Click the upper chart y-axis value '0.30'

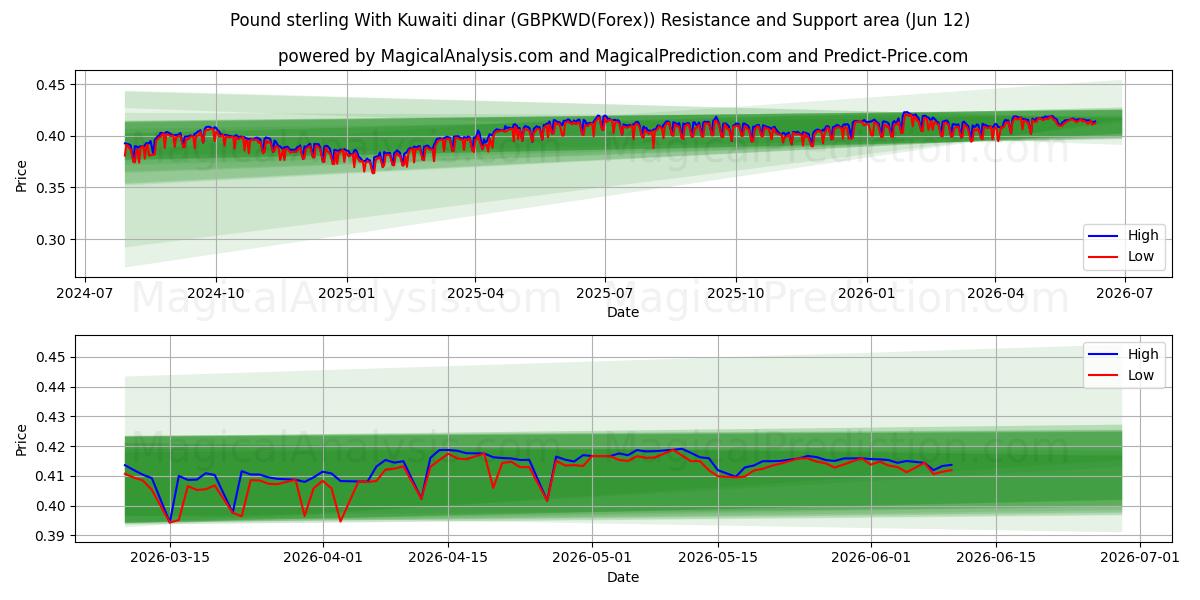point(50,240)
